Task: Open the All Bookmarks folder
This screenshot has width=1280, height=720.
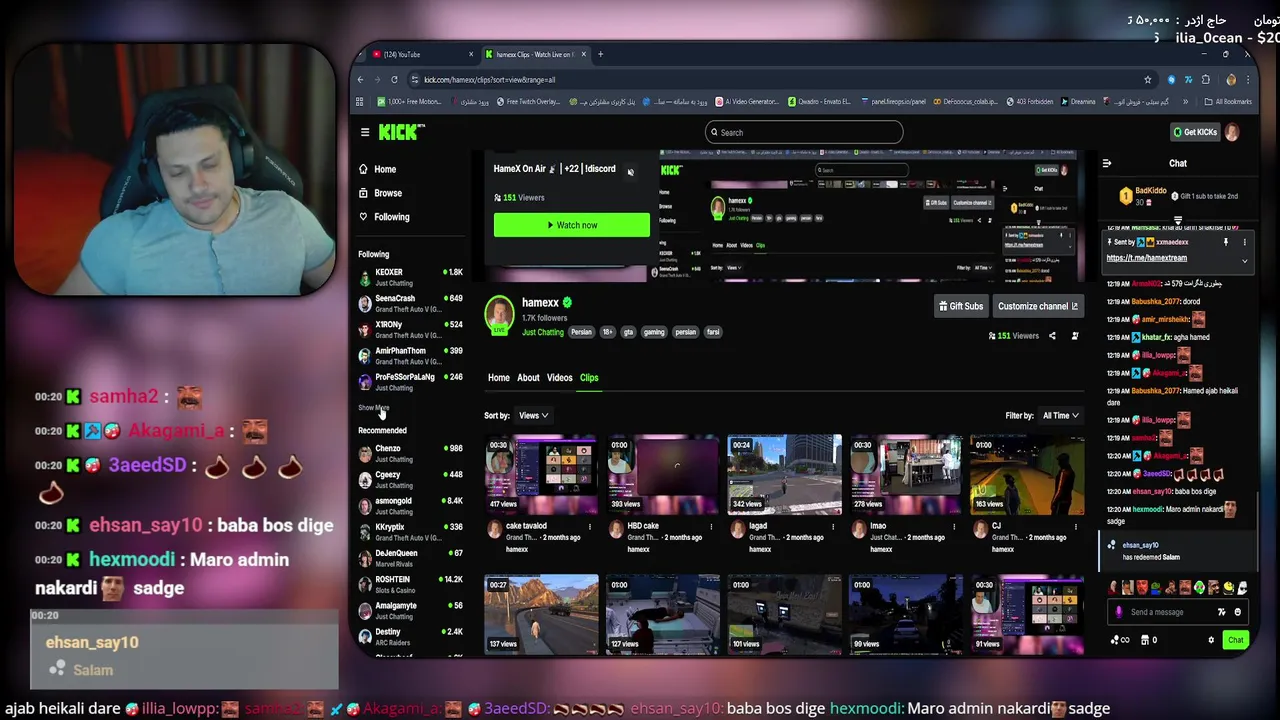Action: point(1228,102)
